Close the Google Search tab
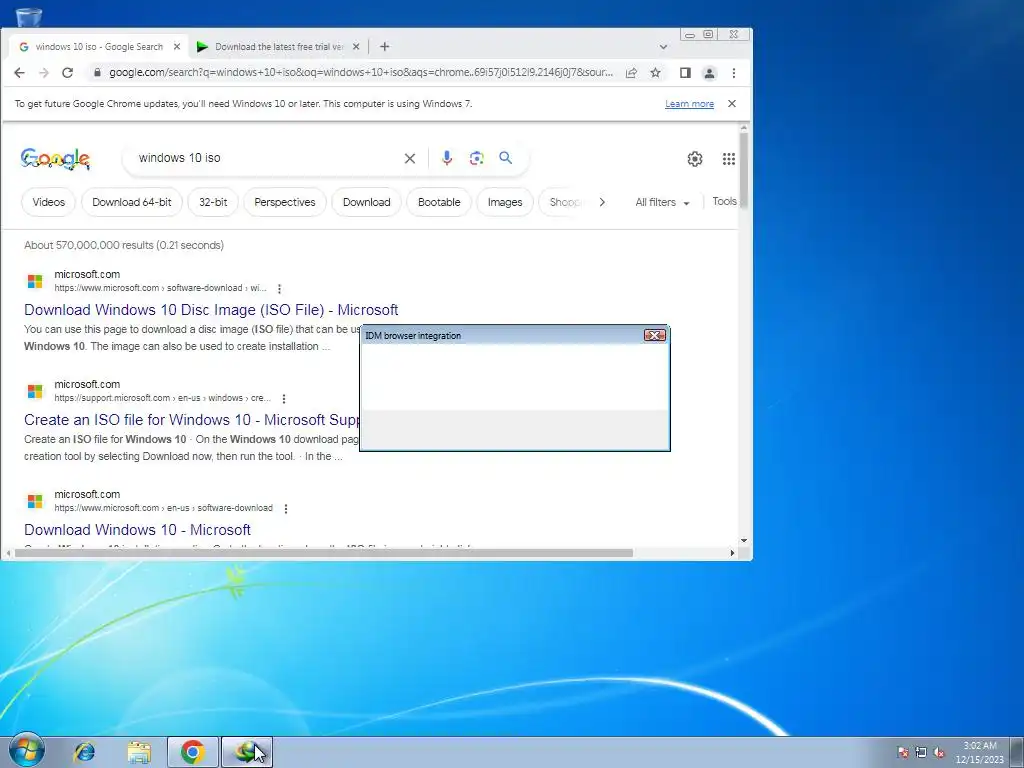This screenshot has width=1024, height=768. [177, 46]
